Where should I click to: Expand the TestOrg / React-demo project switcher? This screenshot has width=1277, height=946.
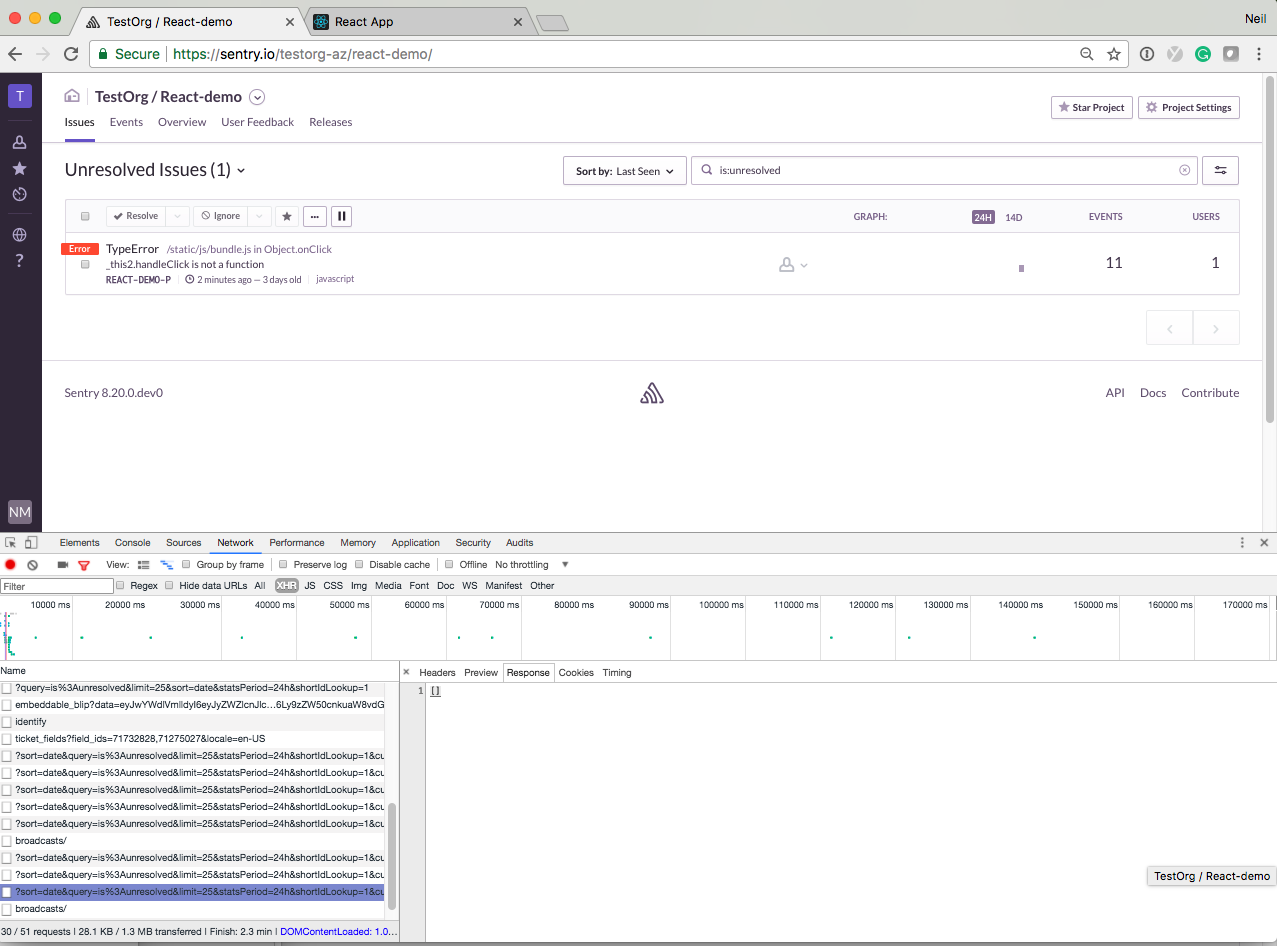(x=257, y=97)
